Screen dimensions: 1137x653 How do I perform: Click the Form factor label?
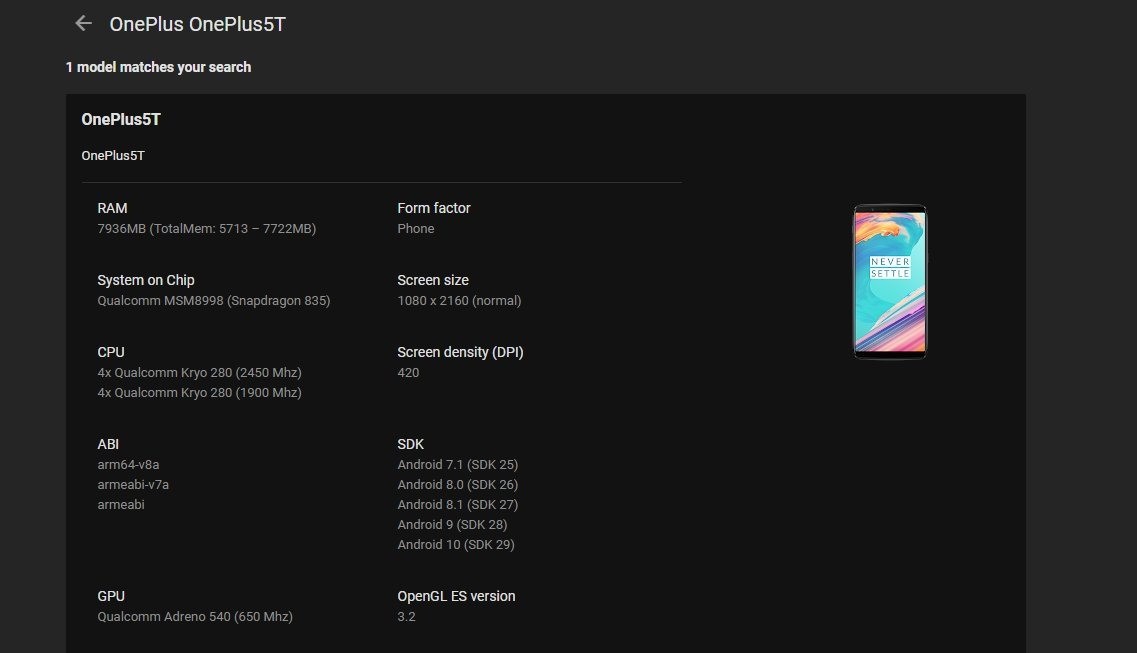click(434, 208)
